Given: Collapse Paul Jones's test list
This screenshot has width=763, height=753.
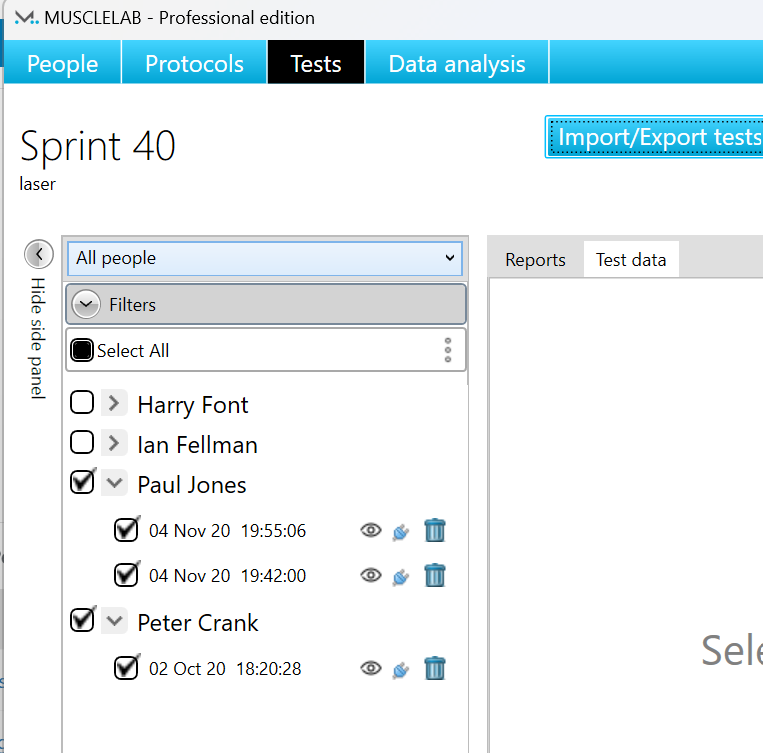Looking at the screenshot, I should pyautogui.click(x=114, y=482).
